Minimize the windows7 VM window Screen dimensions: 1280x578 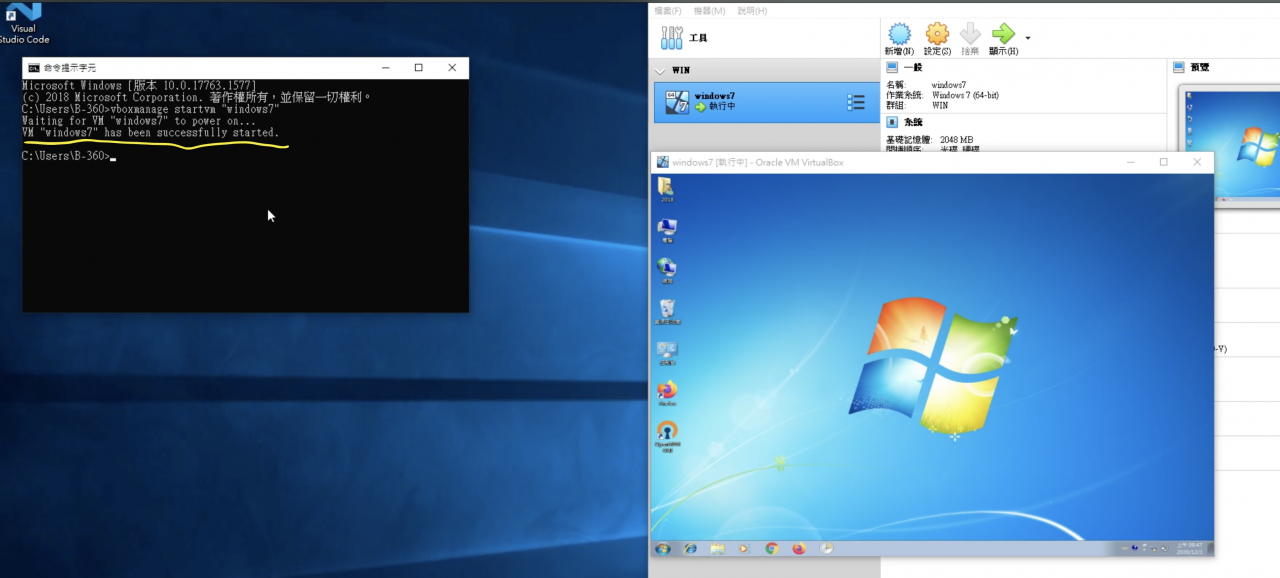(1131, 162)
